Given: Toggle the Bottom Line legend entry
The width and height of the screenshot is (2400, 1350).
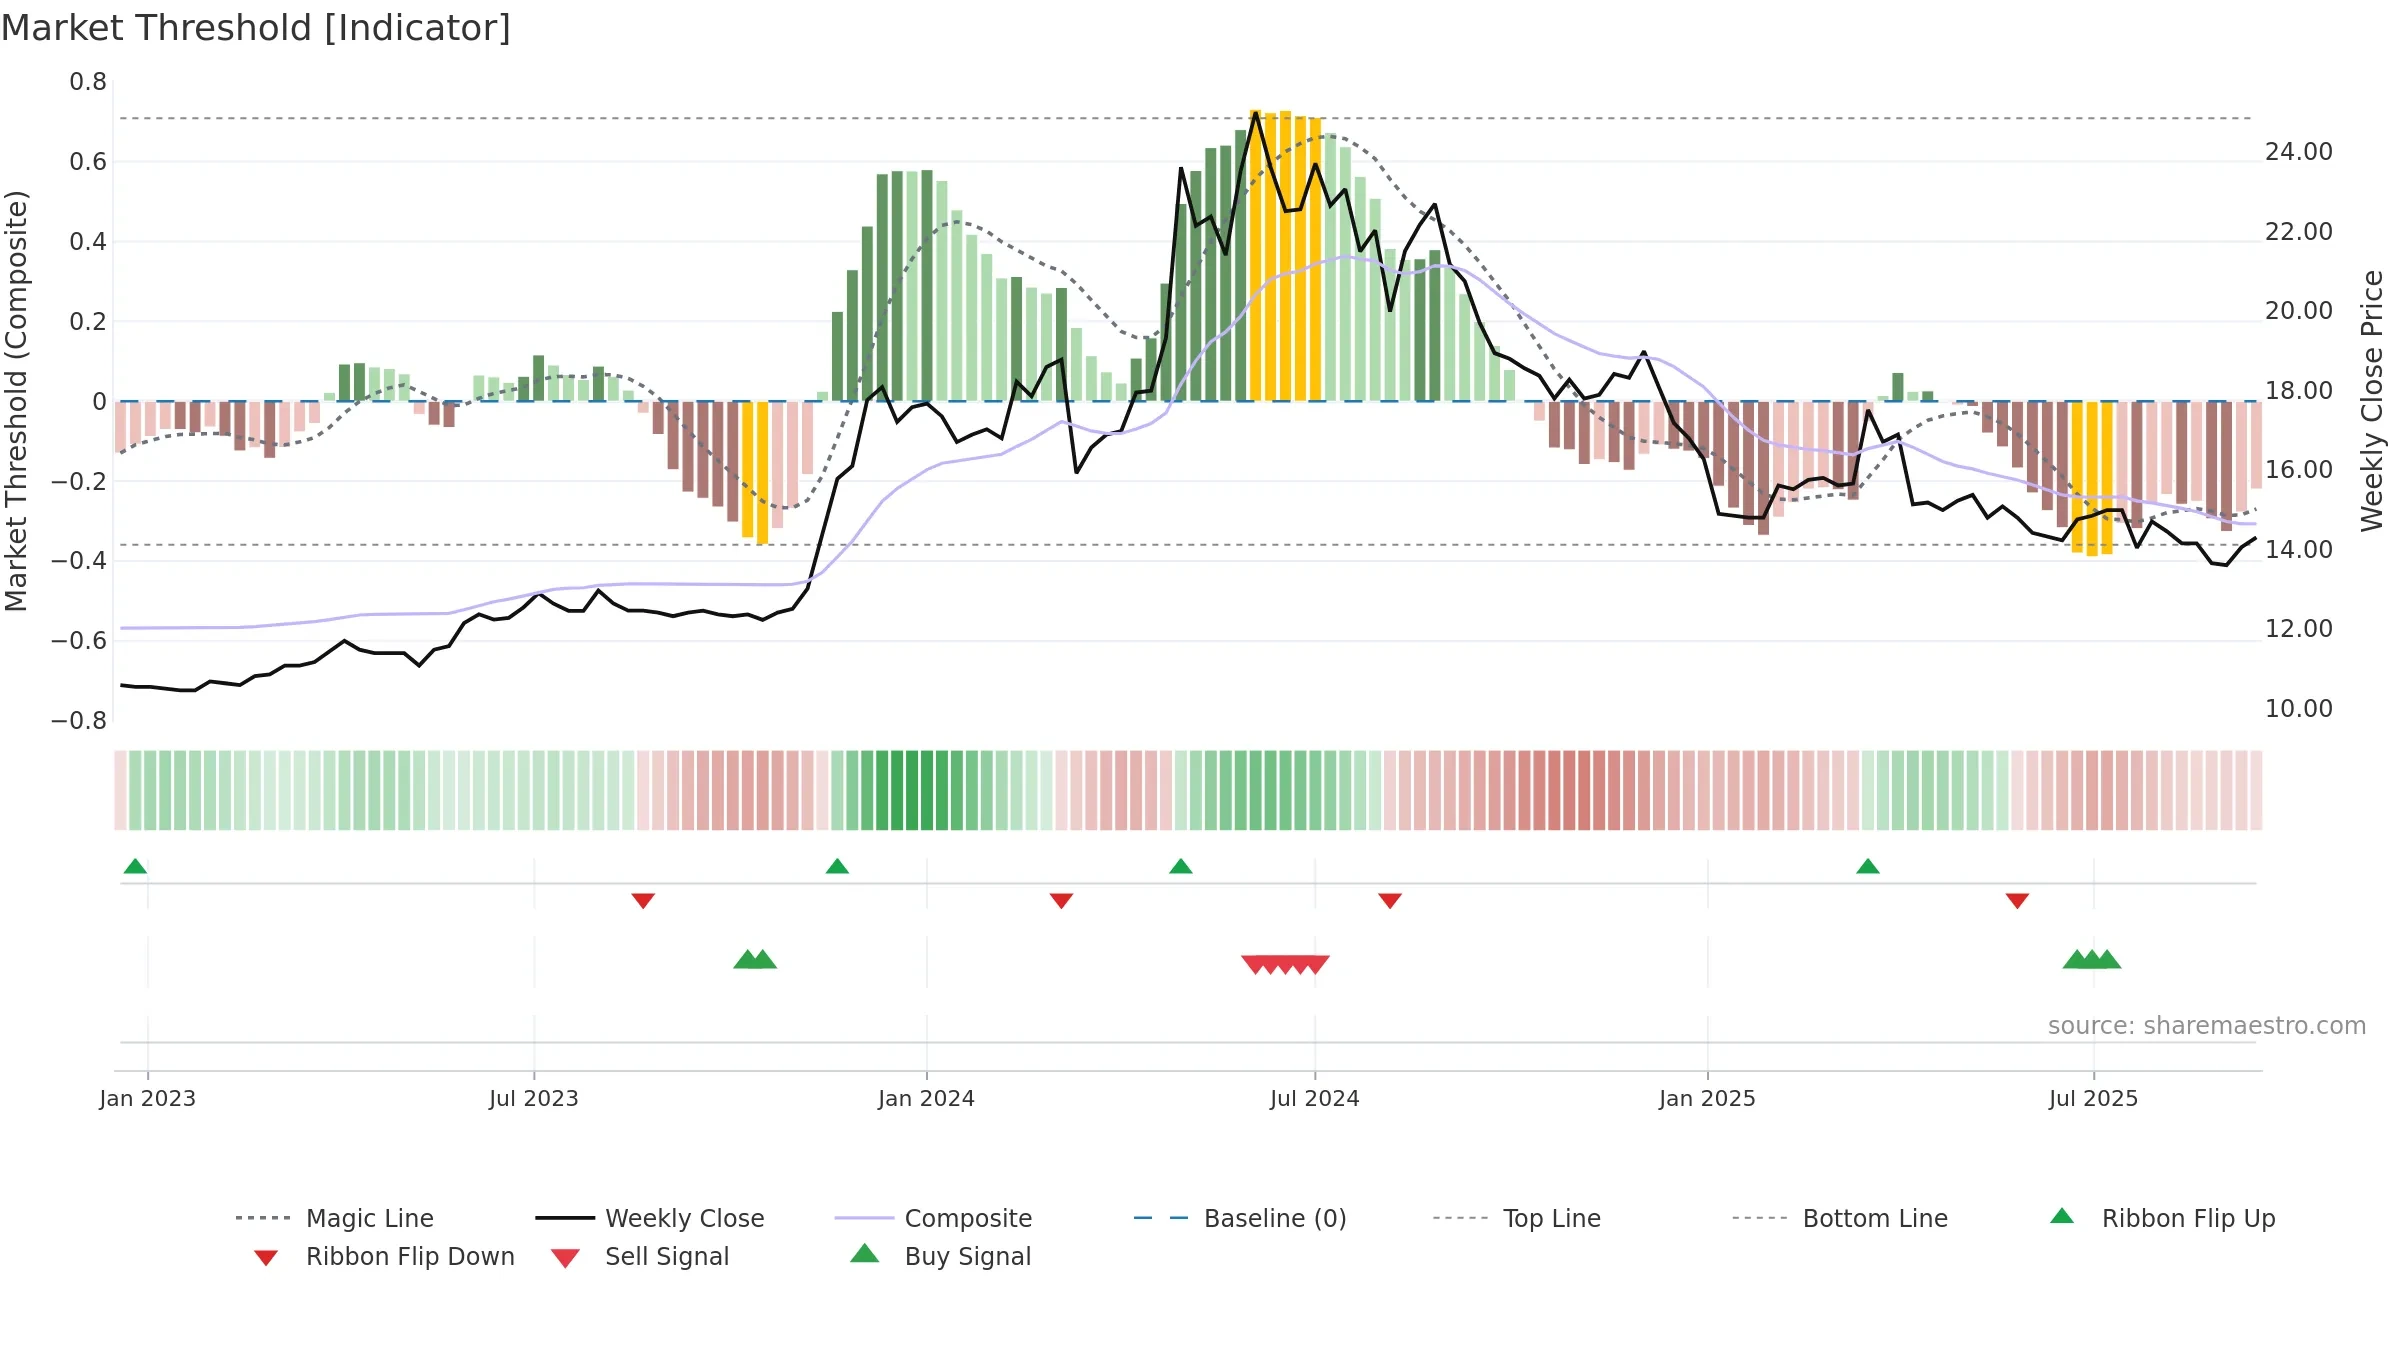Looking at the screenshot, I should click(x=1840, y=1218).
